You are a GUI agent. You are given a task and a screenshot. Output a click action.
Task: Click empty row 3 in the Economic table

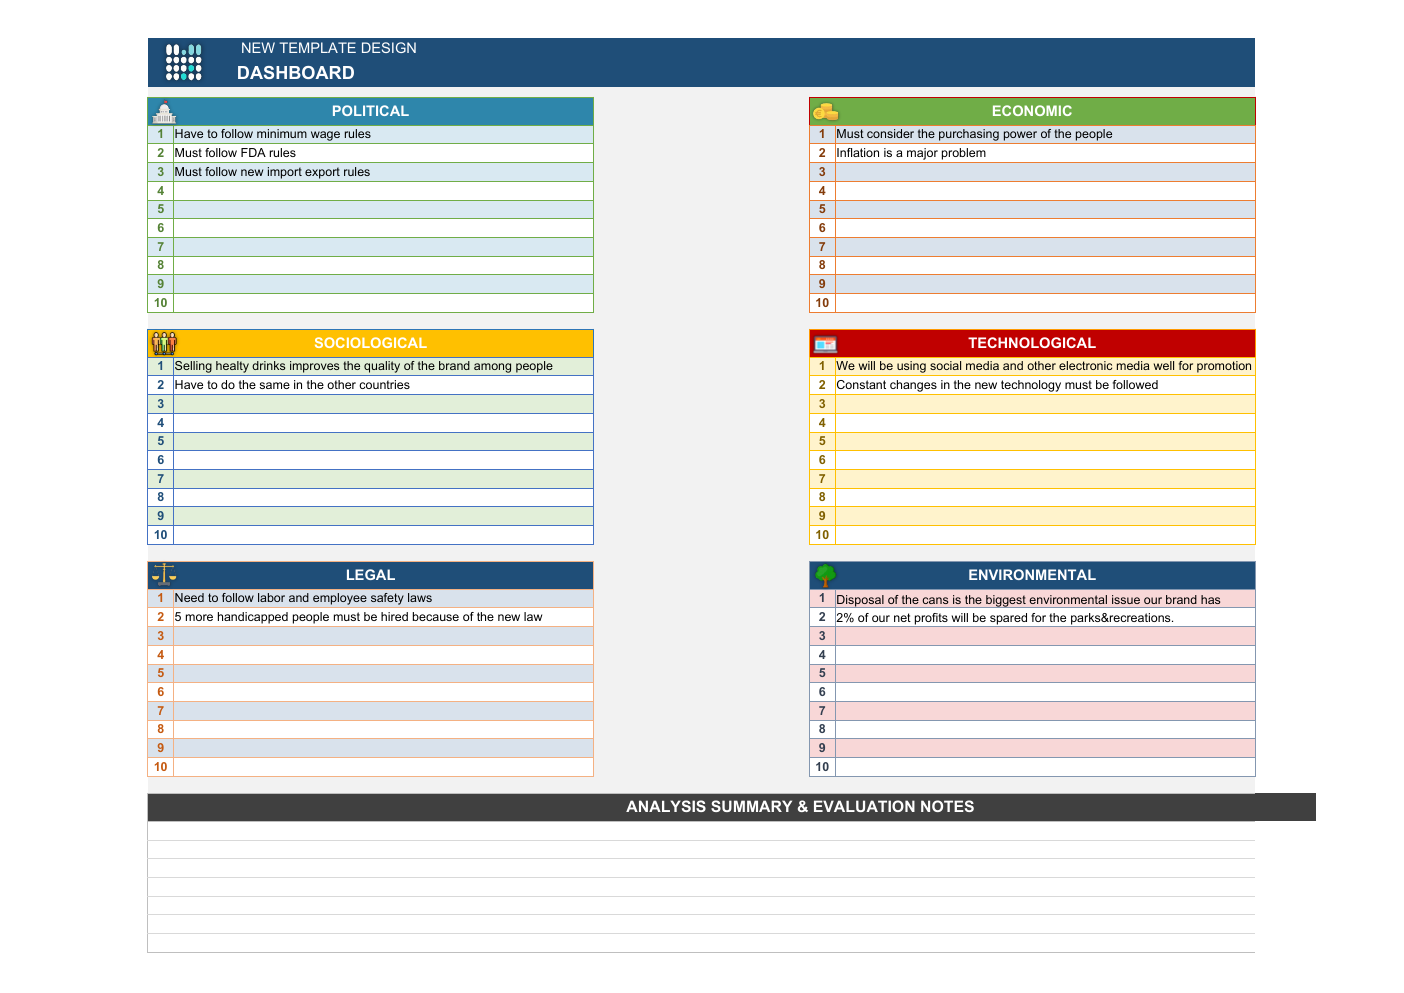[1045, 172]
